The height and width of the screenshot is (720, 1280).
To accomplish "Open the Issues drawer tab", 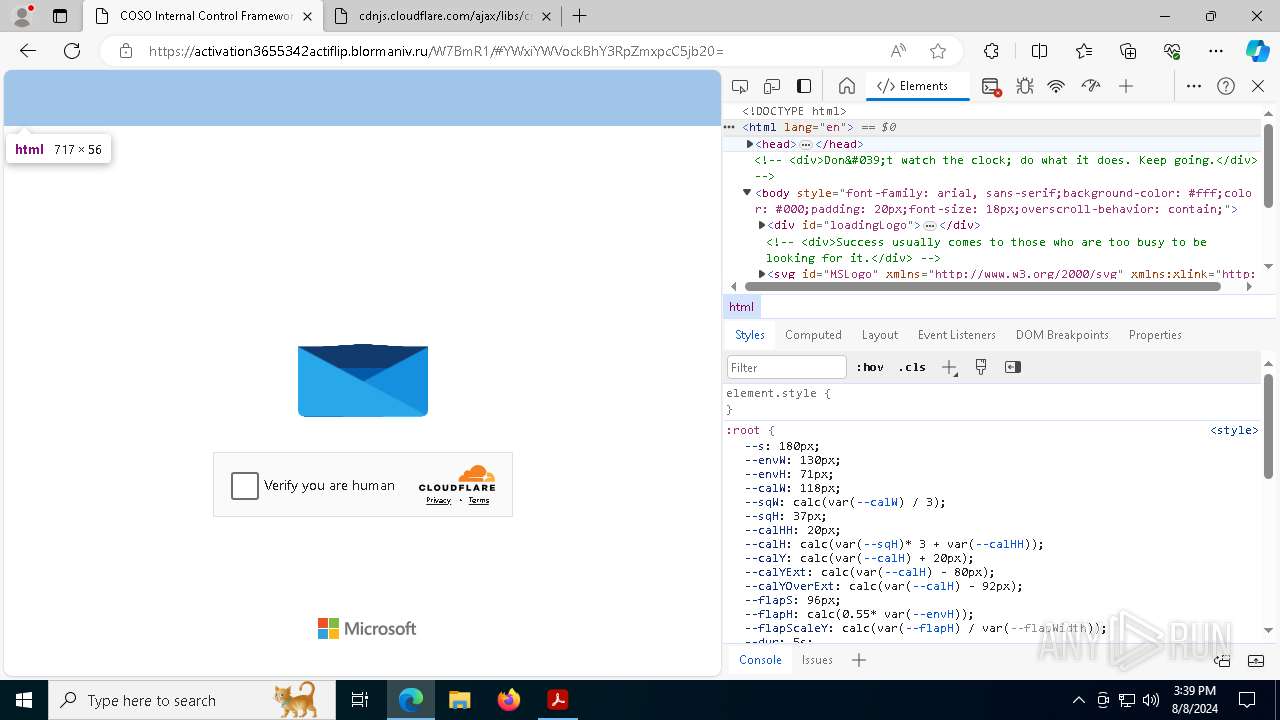I will coord(817,660).
